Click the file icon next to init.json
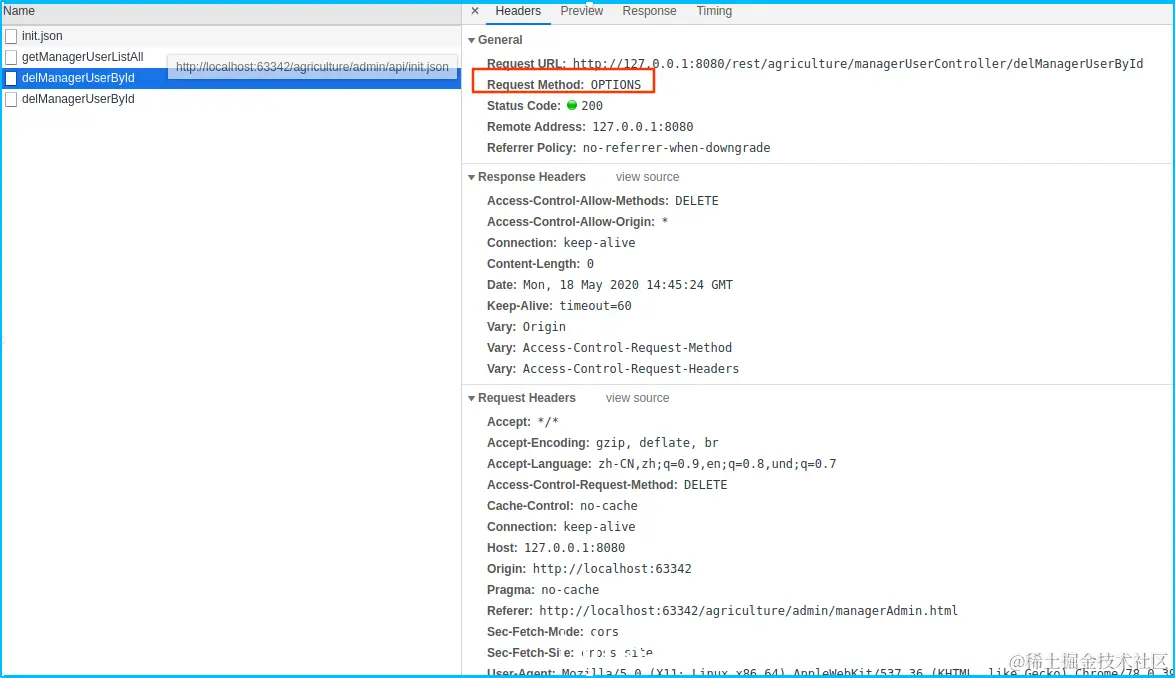1175x678 pixels. tap(11, 36)
